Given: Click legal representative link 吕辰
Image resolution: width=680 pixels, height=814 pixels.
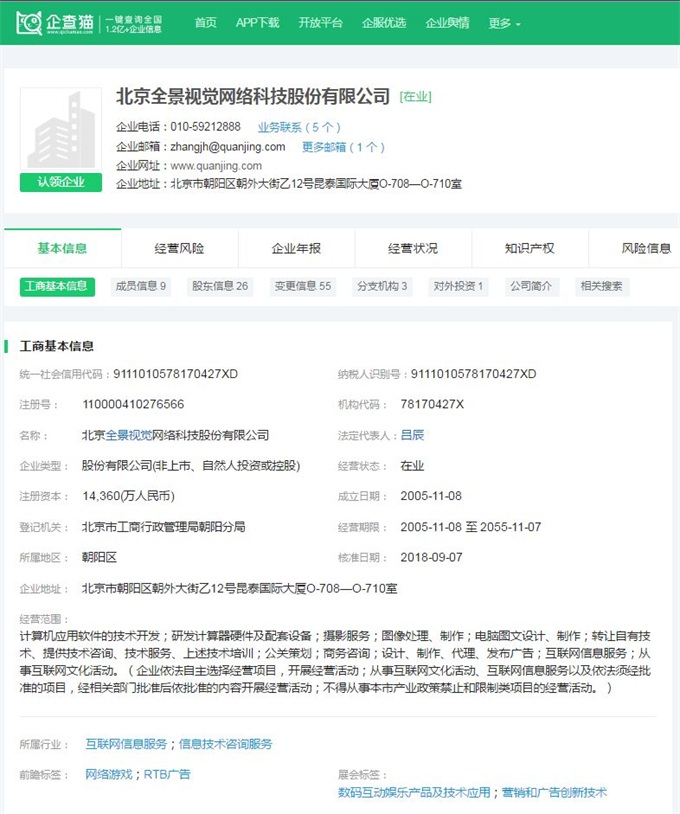Looking at the screenshot, I should tap(412, 435).
